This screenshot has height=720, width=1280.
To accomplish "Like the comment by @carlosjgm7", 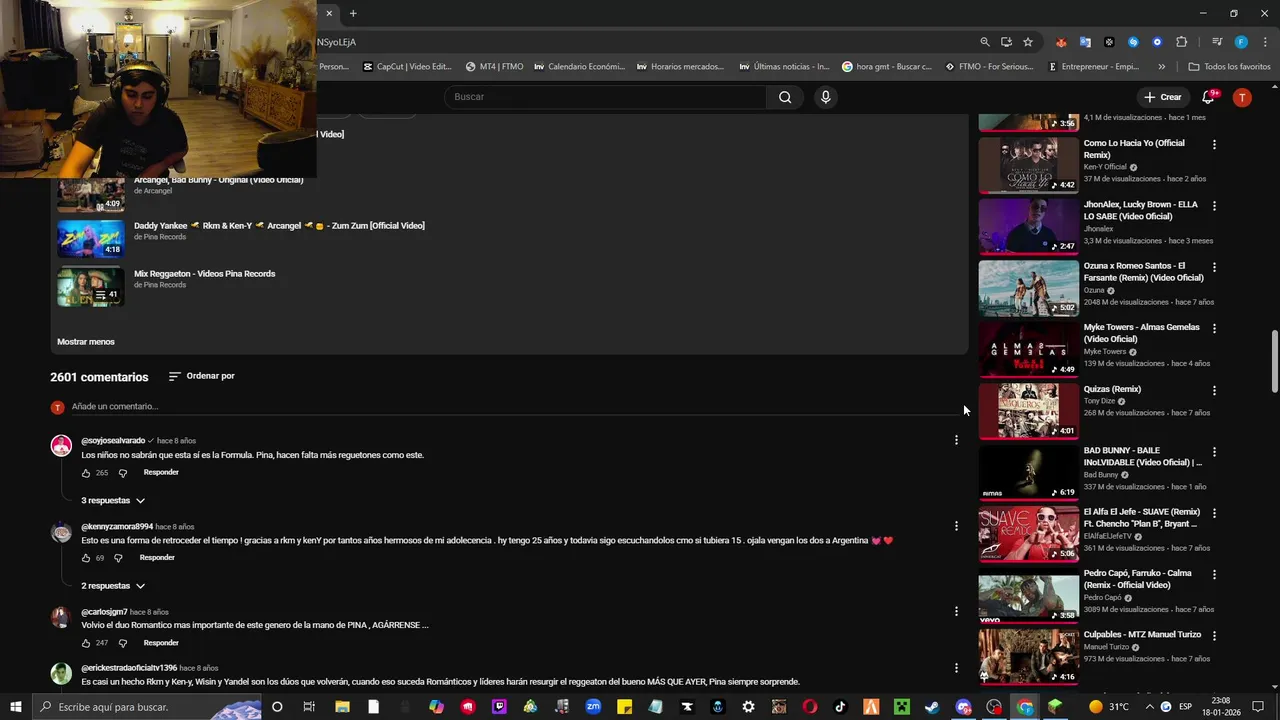I will coord(86,643).
